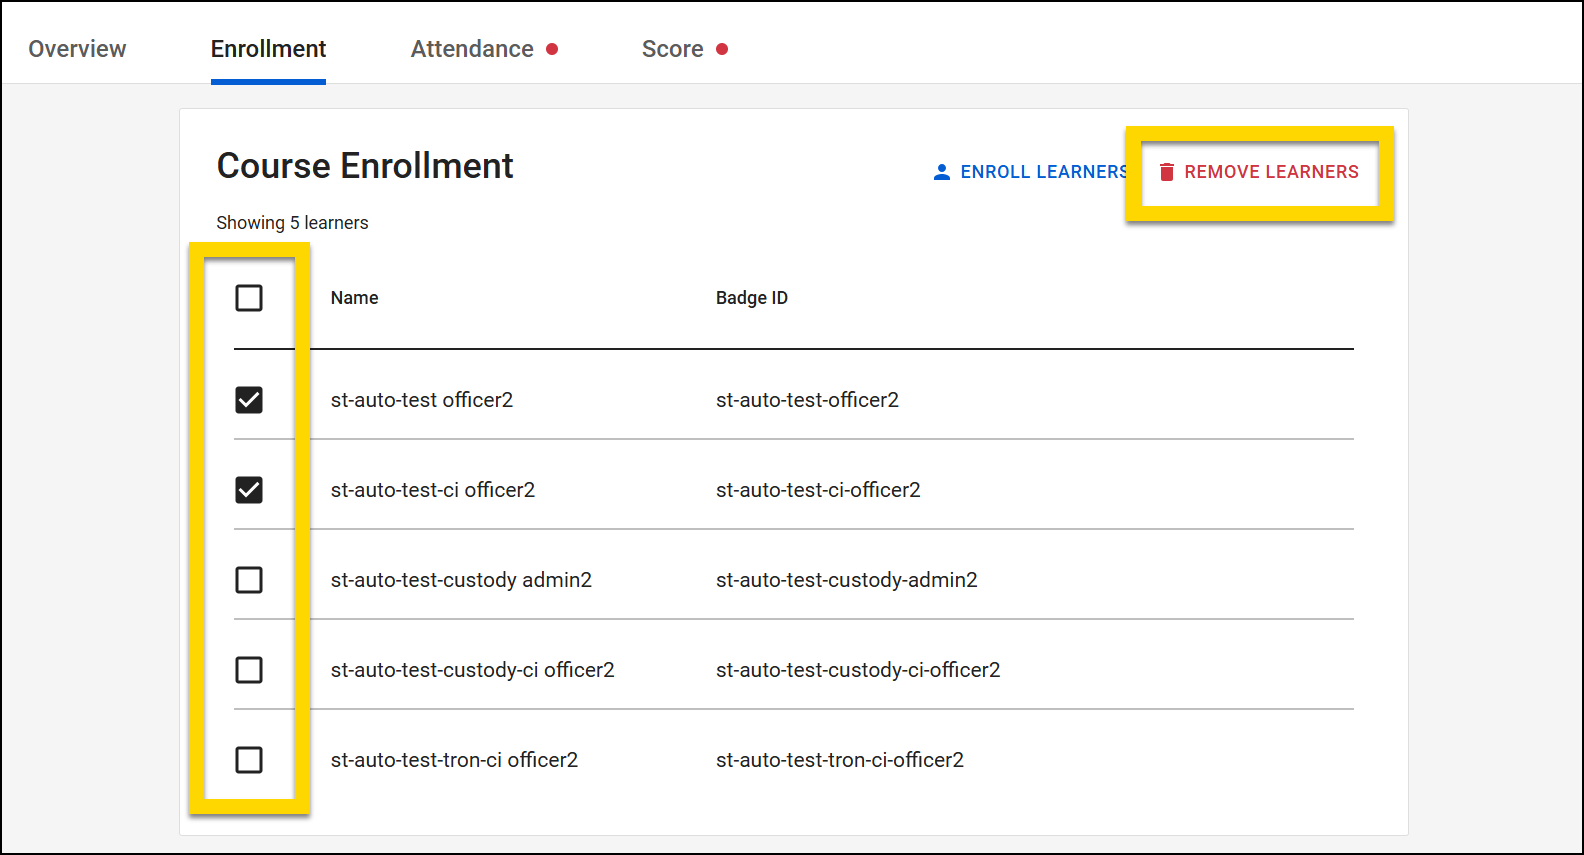Image resolution: width=1584 pixels, height=855 pixels.
Task: Click the learner name st-auto-test-custody admin2
Action: pyautogui.click(x=461, y=580)
